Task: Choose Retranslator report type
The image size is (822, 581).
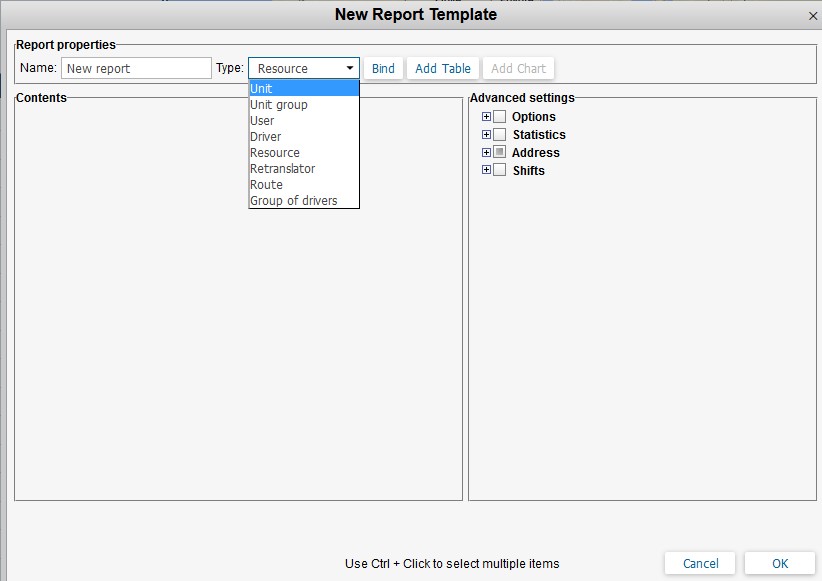Action: (x=283, y=169)
